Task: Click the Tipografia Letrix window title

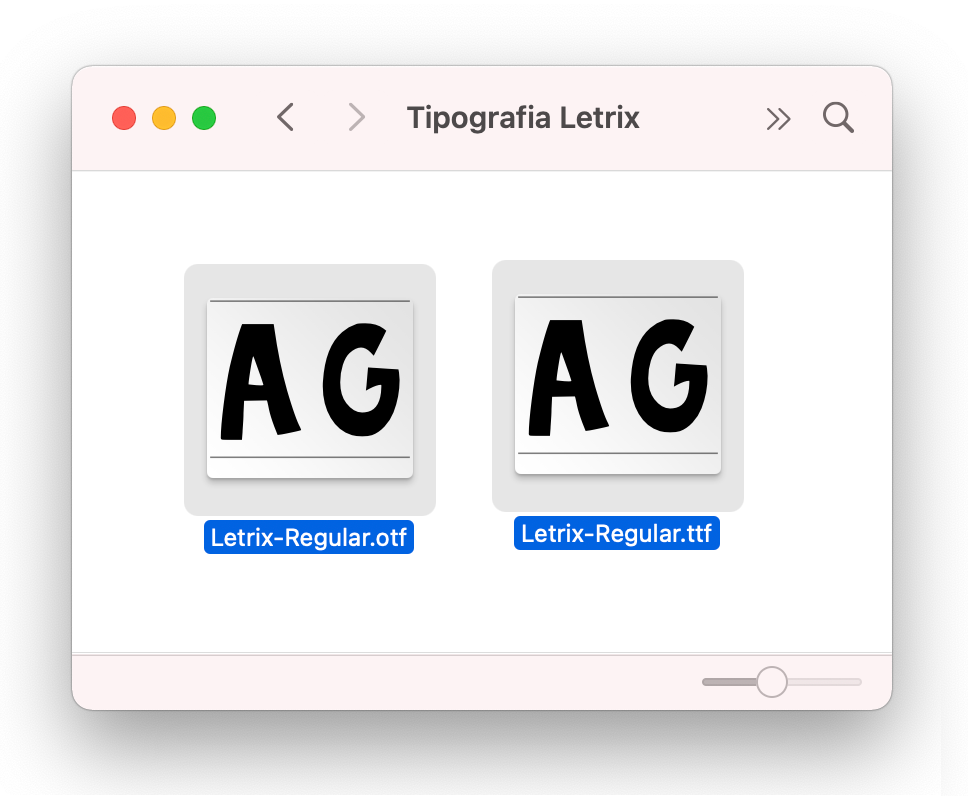Action: coord(523,118)
